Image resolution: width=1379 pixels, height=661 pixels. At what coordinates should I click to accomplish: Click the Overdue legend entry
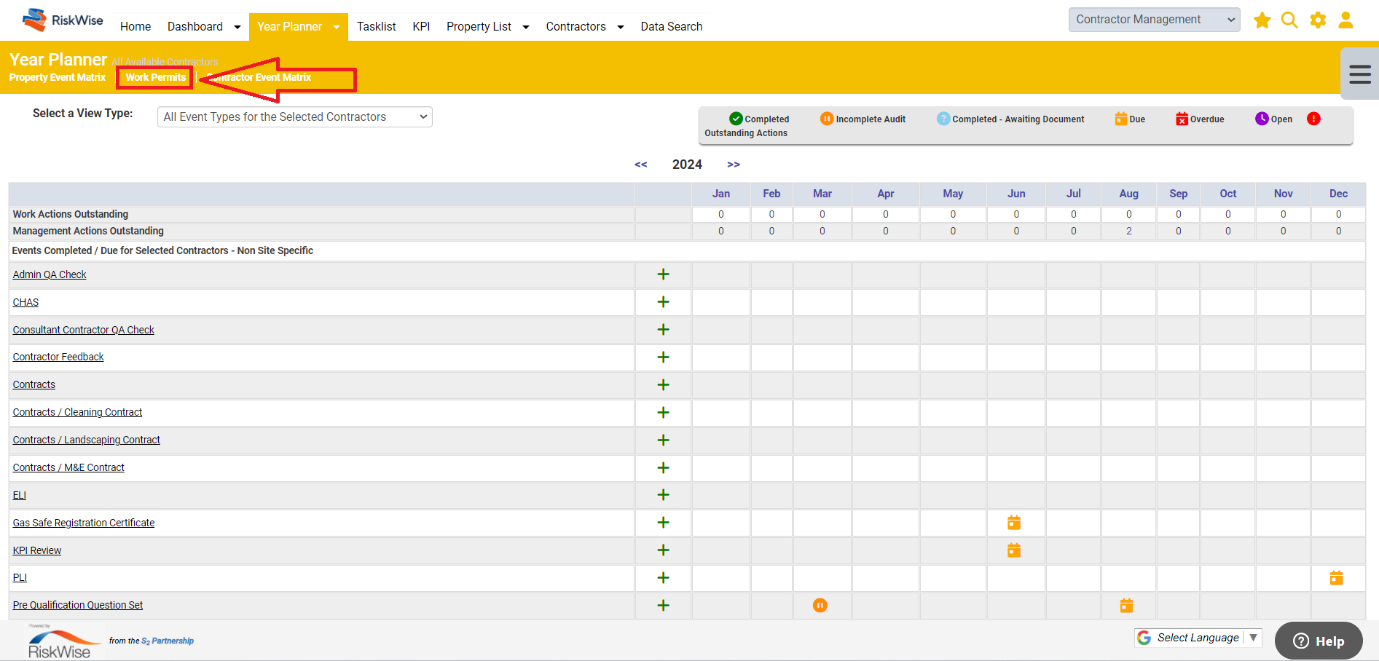coord(1199,119)
